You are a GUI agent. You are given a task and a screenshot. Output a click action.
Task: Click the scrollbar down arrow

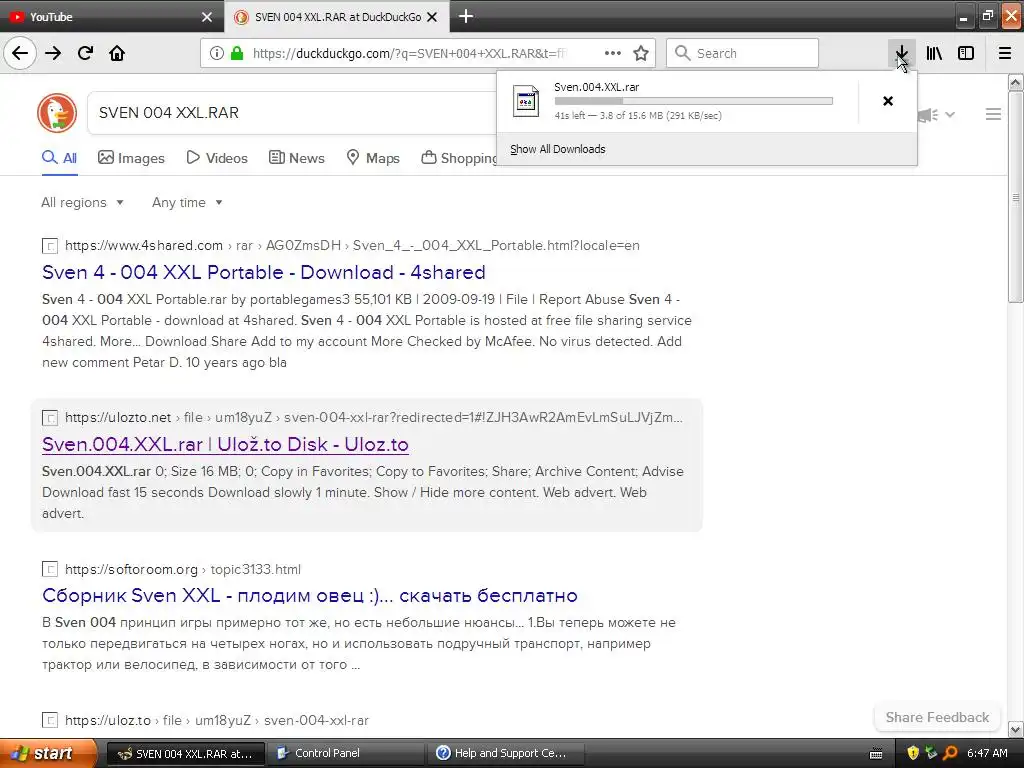pyautogui.click(x=1016, y=729)
